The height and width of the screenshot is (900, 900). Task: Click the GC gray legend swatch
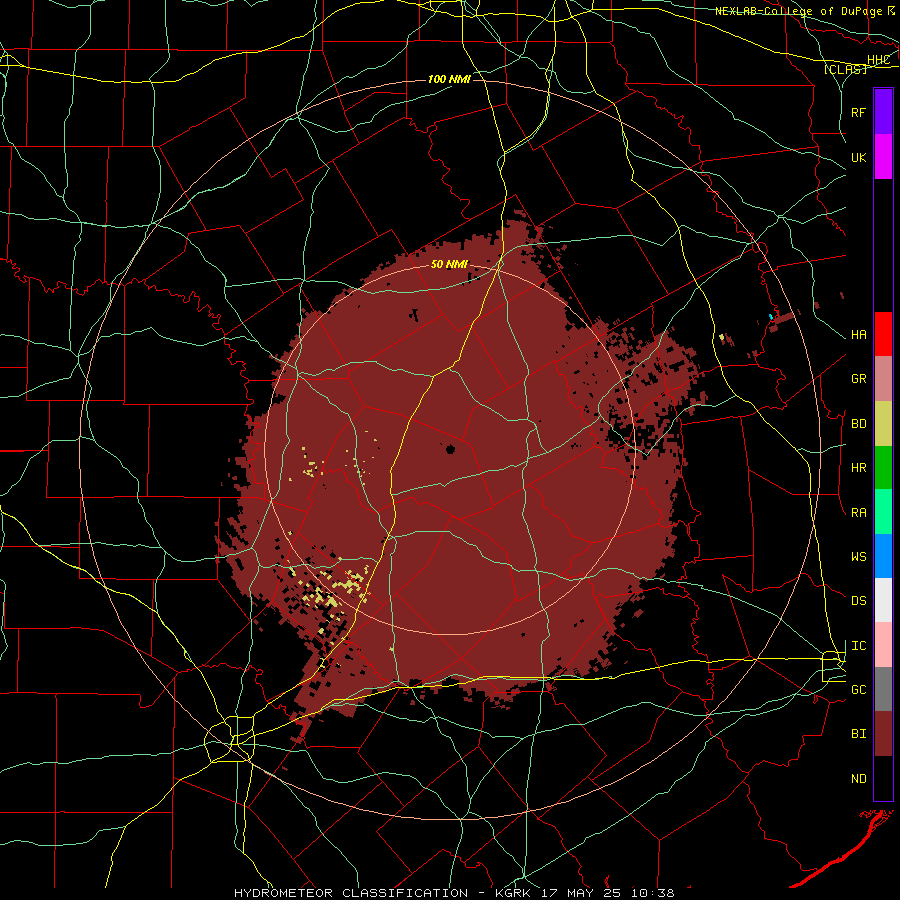[883, 689]
